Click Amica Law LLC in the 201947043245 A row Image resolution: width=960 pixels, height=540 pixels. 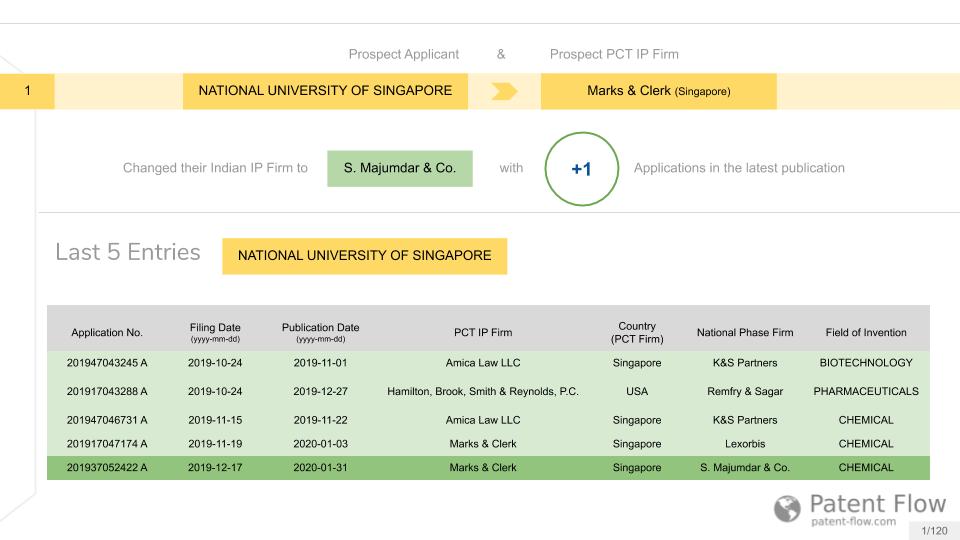coord(483,362)
